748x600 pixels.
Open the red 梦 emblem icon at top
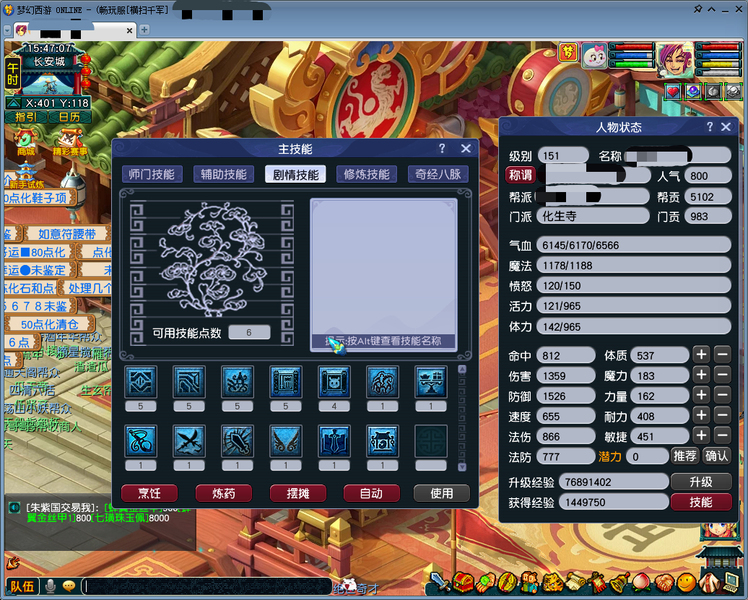point(567,52)
